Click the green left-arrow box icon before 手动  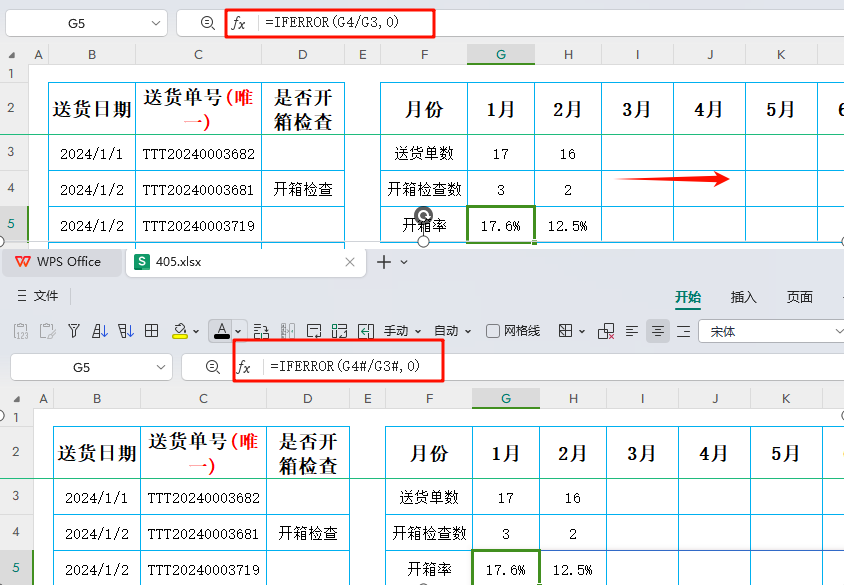[x=366, y=330]
